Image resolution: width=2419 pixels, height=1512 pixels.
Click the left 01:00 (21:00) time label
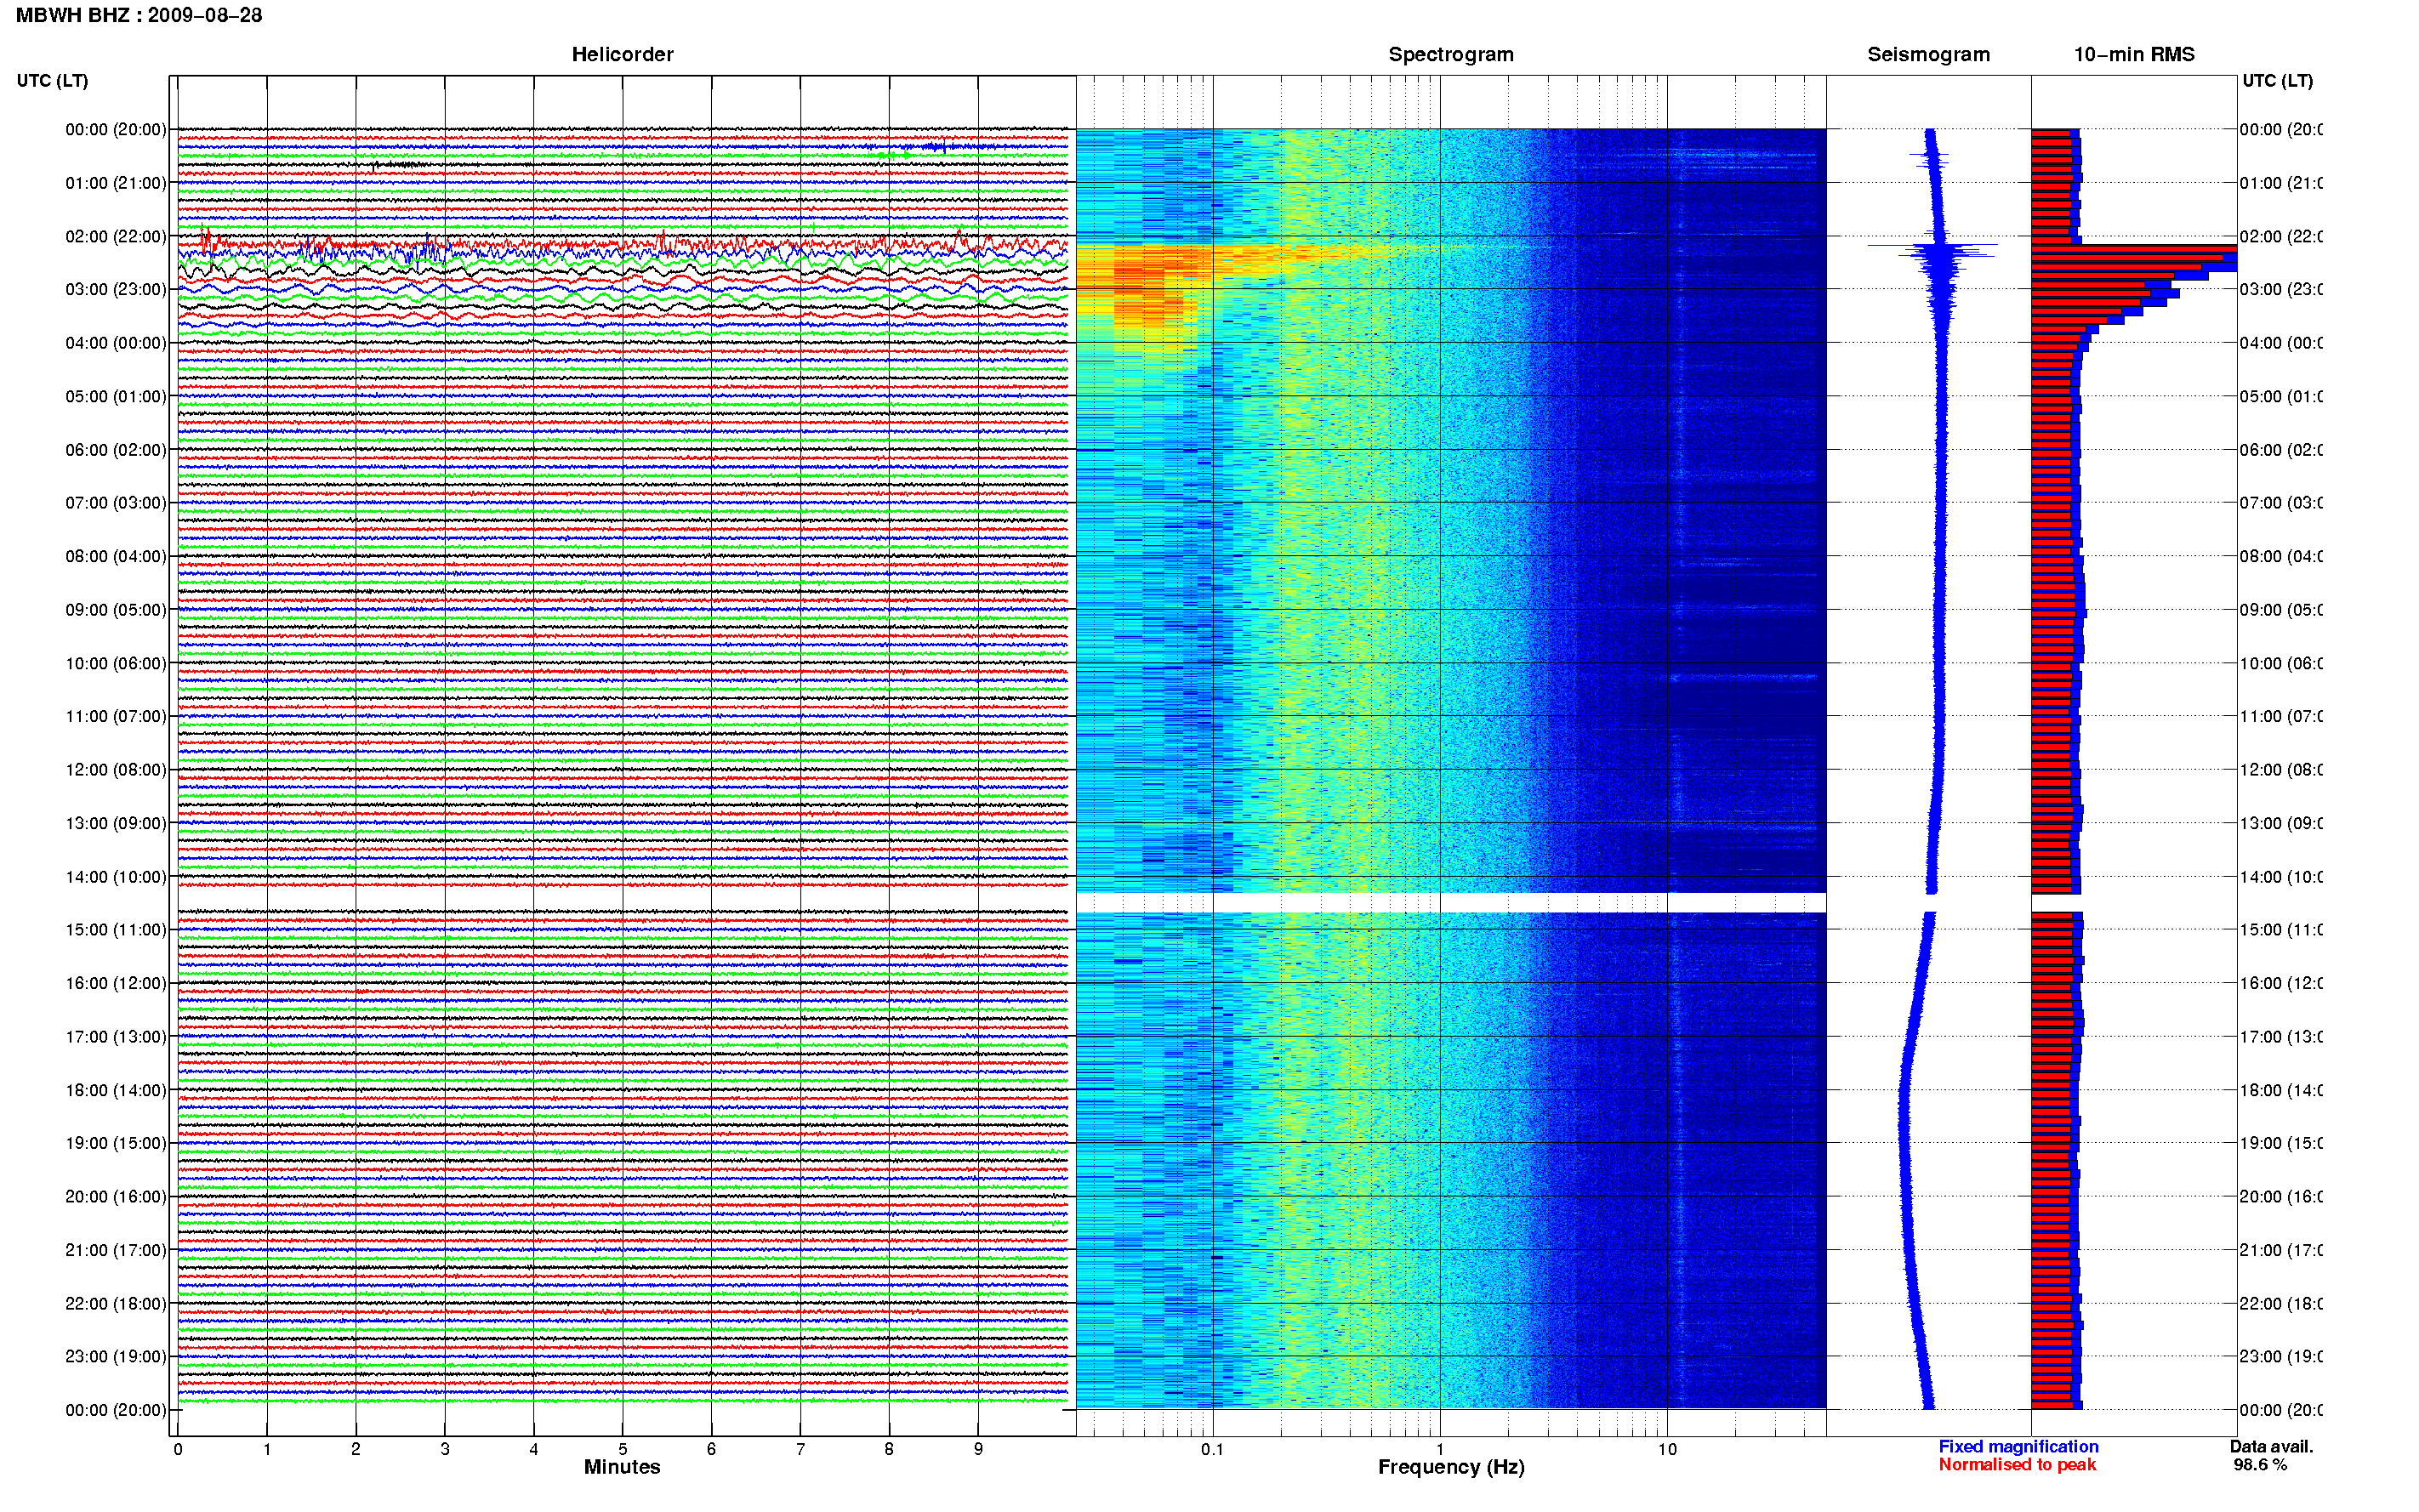point(115,183)
